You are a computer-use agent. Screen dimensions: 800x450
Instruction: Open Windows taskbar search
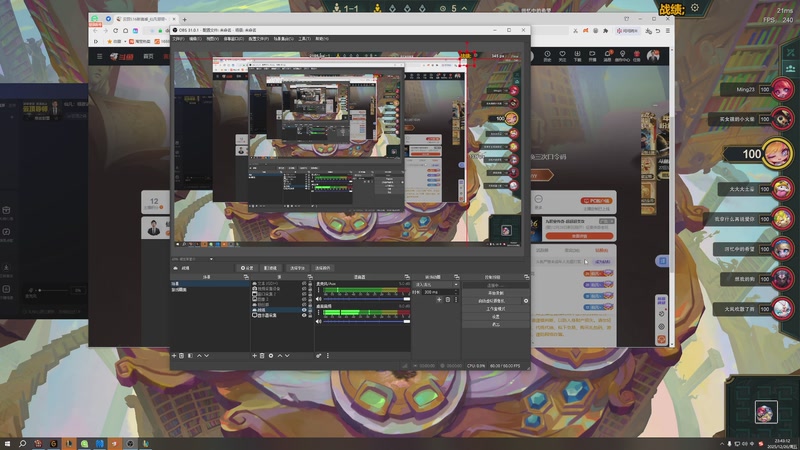coord(22,444)
